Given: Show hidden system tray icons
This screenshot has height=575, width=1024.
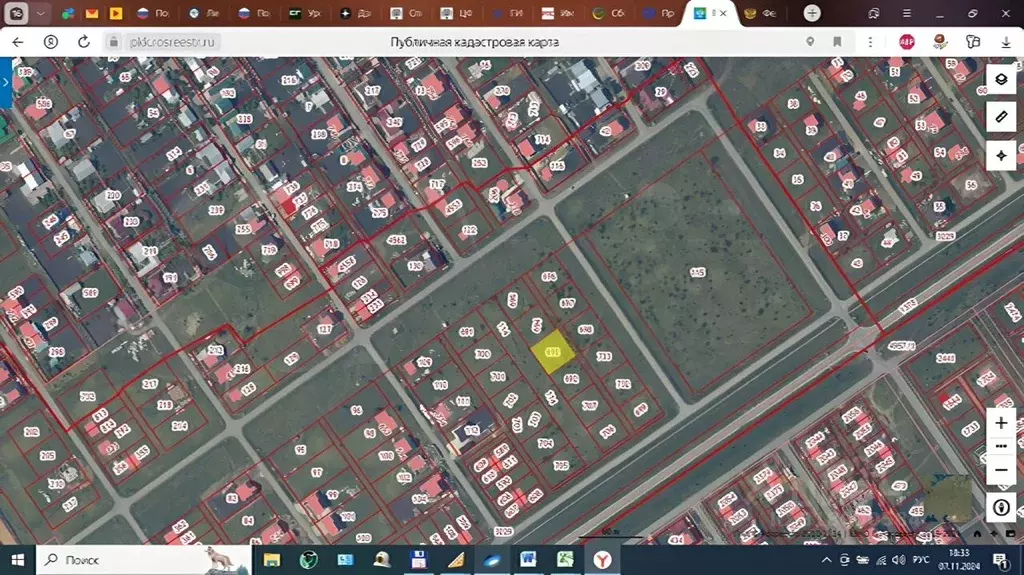Looking at the screenshot, I should pyautogui.click(x=826, y=560).
